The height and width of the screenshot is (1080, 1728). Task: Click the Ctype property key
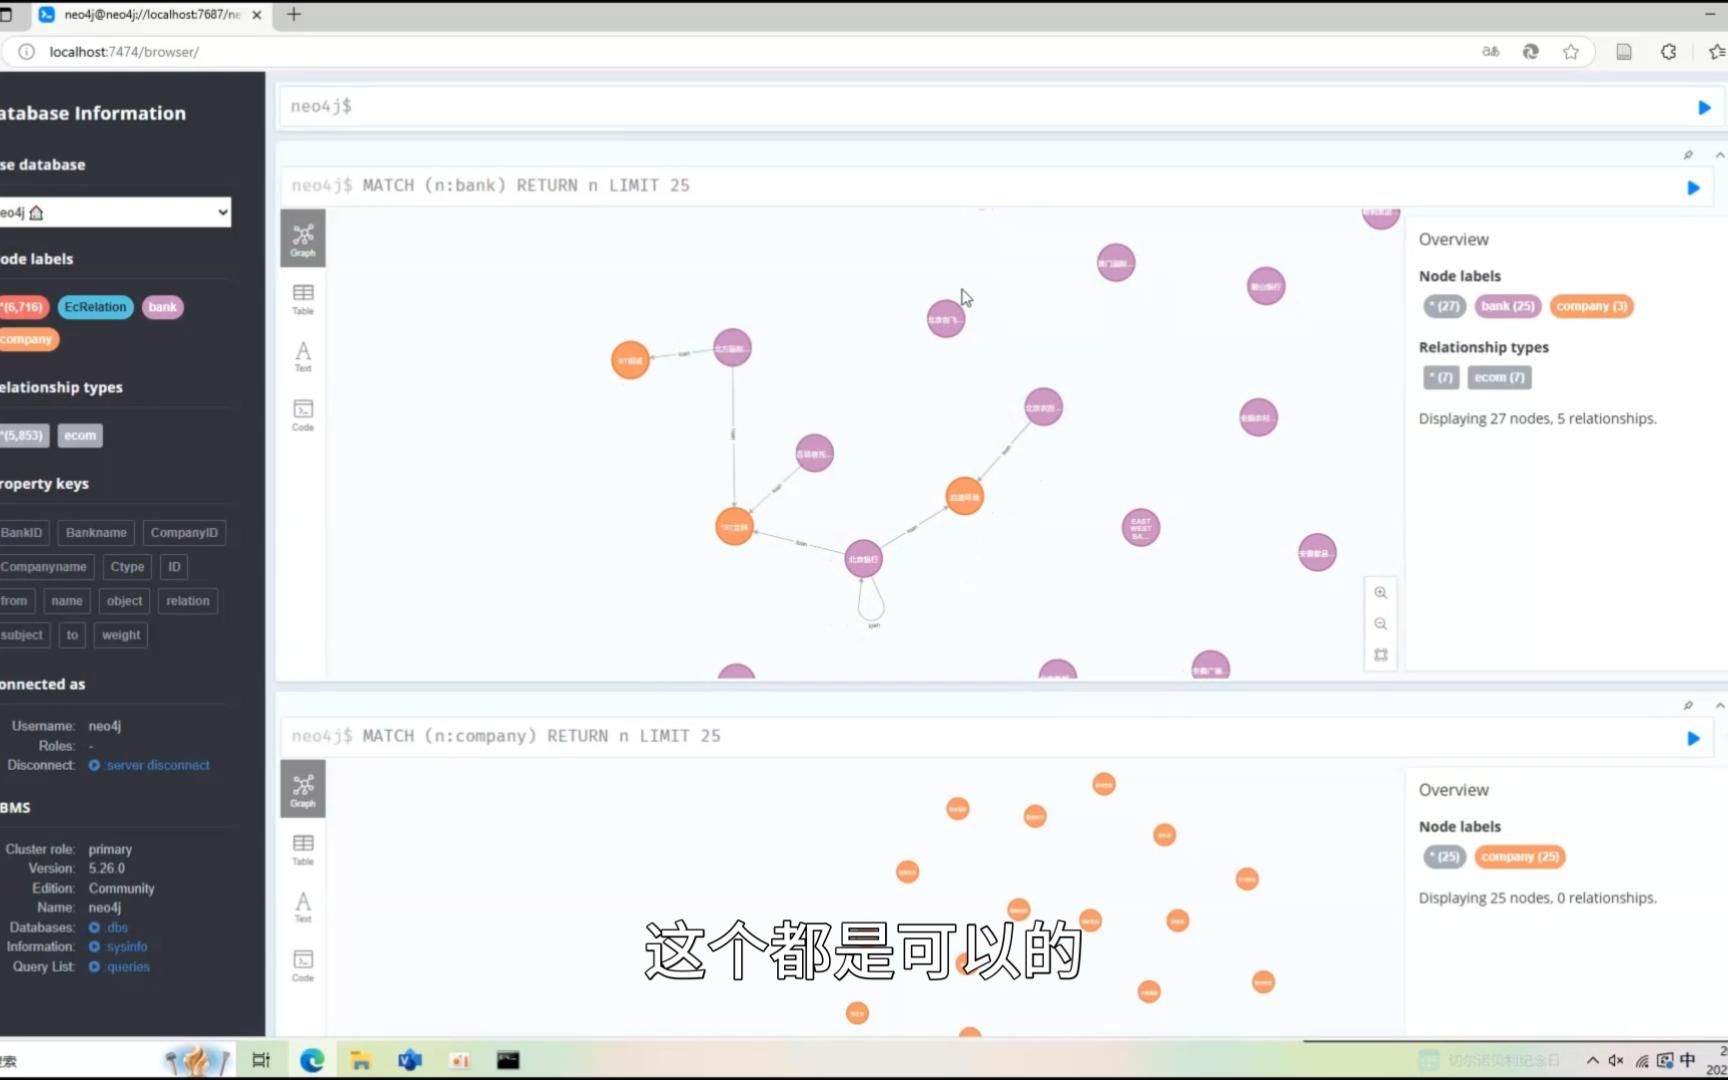(127, 567)
